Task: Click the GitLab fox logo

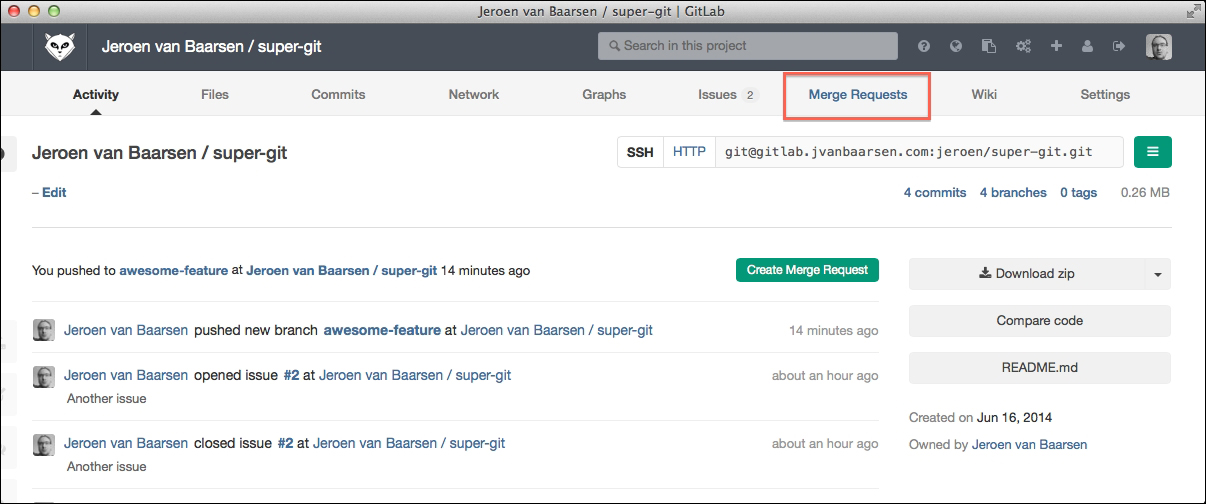Action: tap(59, 46)
